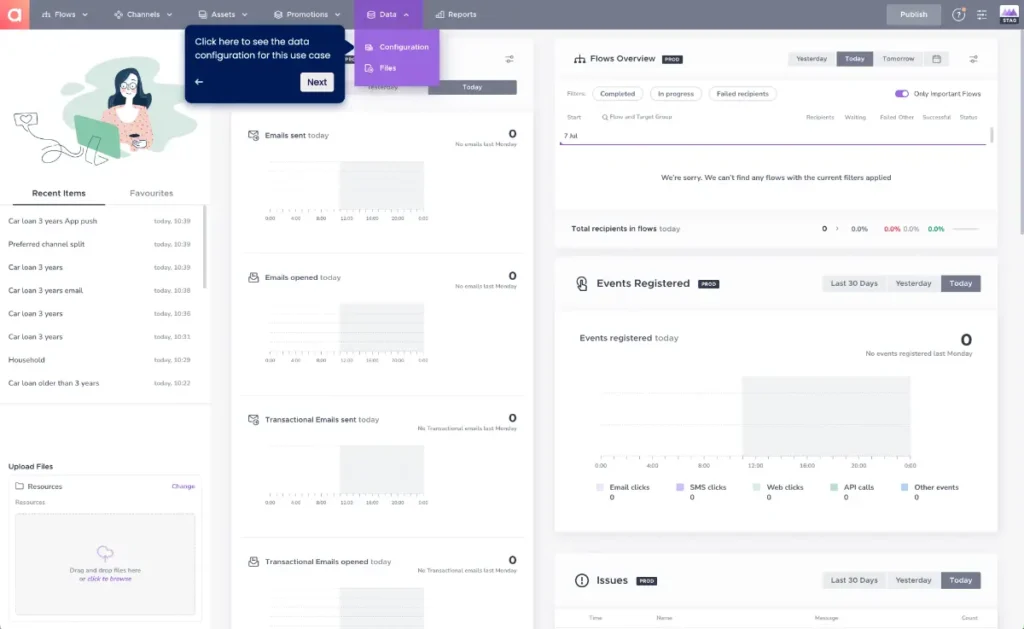Toggle the Failed recipients filter chip

tap(742, 94)
